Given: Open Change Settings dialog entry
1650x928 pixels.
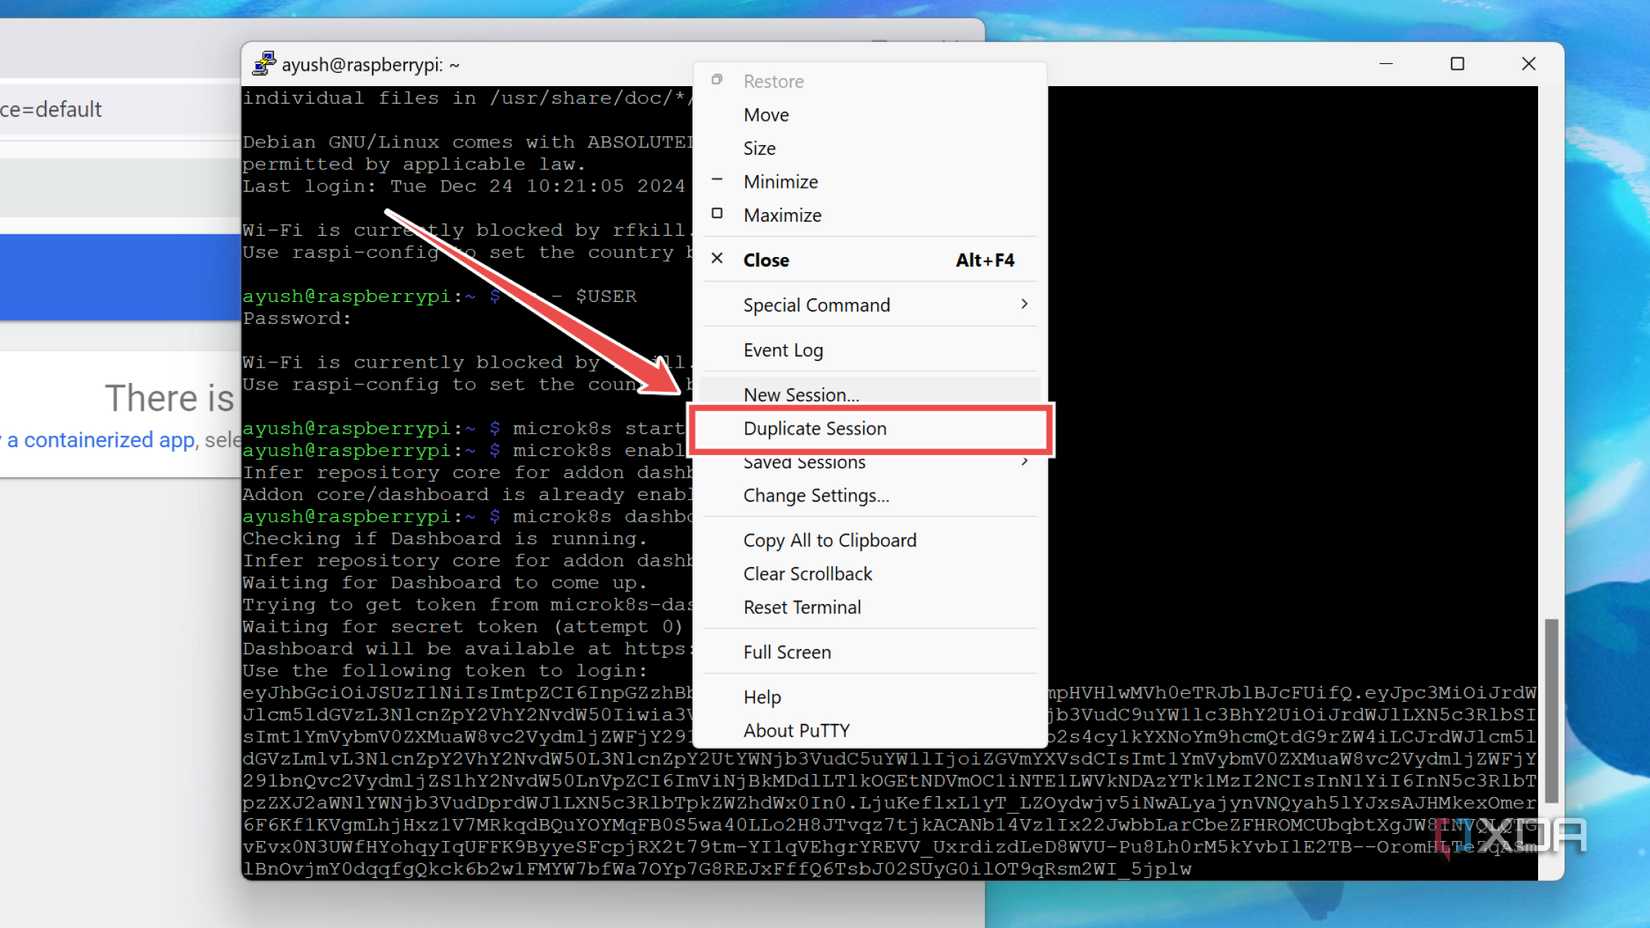Looking at the screenshot, I should pos(869,496).
